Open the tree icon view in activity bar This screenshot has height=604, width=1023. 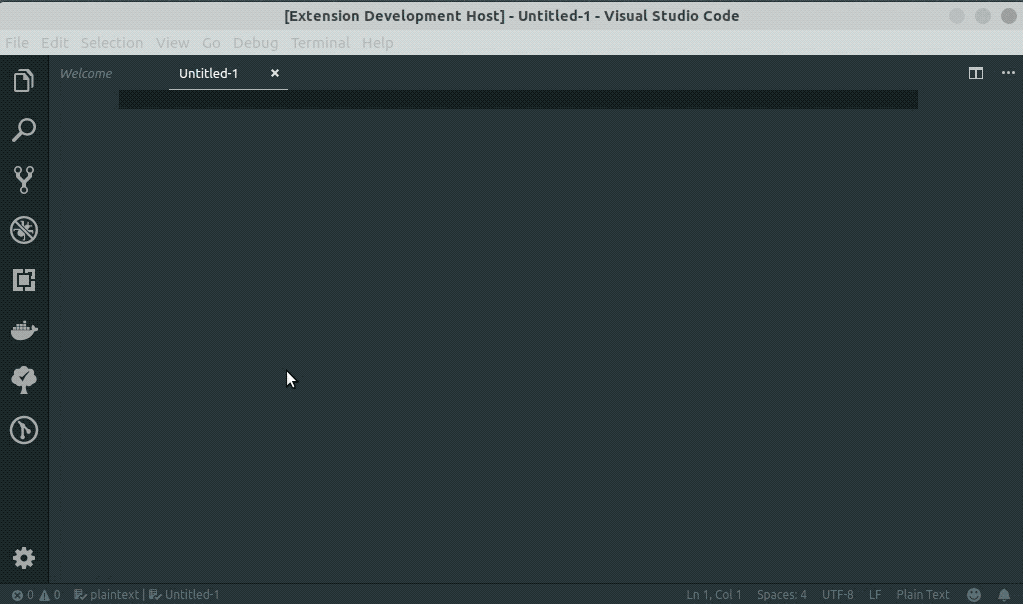(x=23, y=380)
